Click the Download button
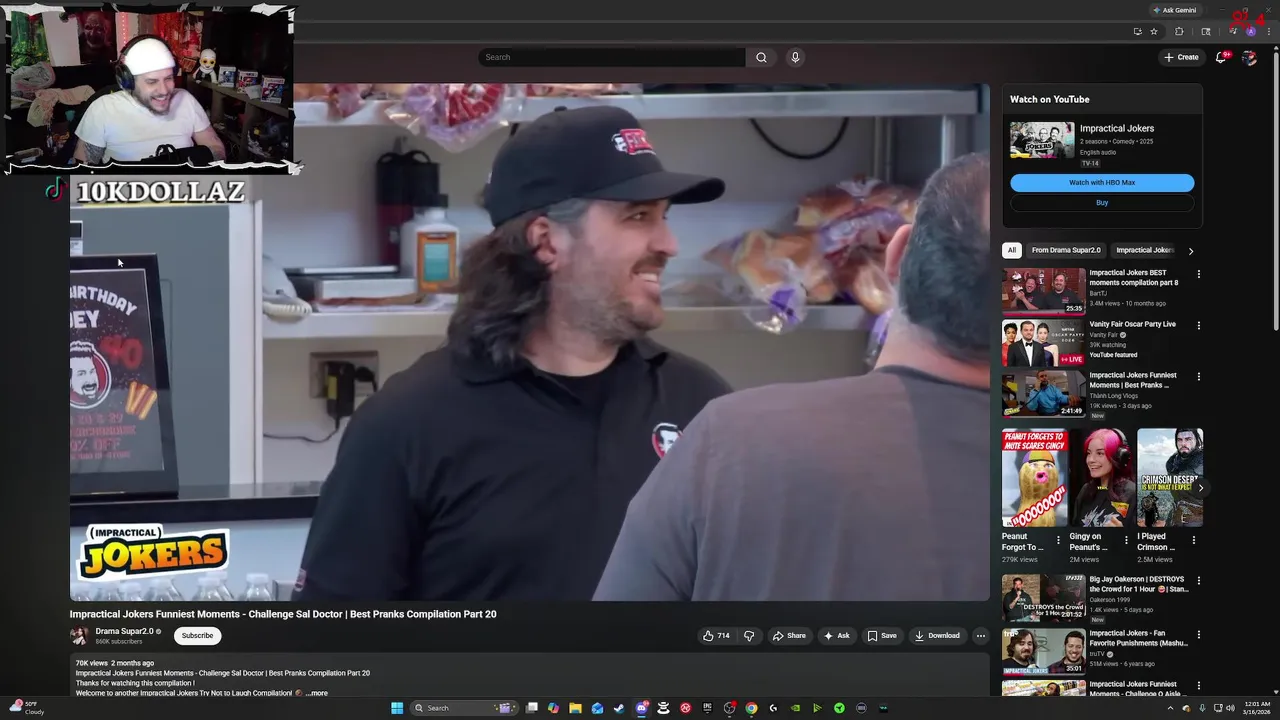 (937, 636)
